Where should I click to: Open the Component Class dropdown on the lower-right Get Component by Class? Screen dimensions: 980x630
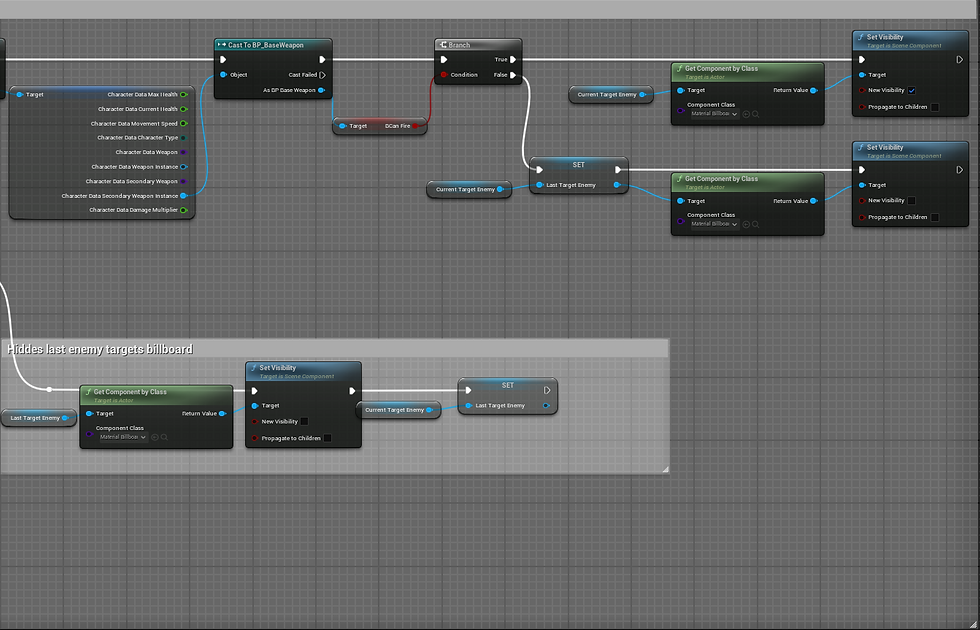[x=714, y=223]
